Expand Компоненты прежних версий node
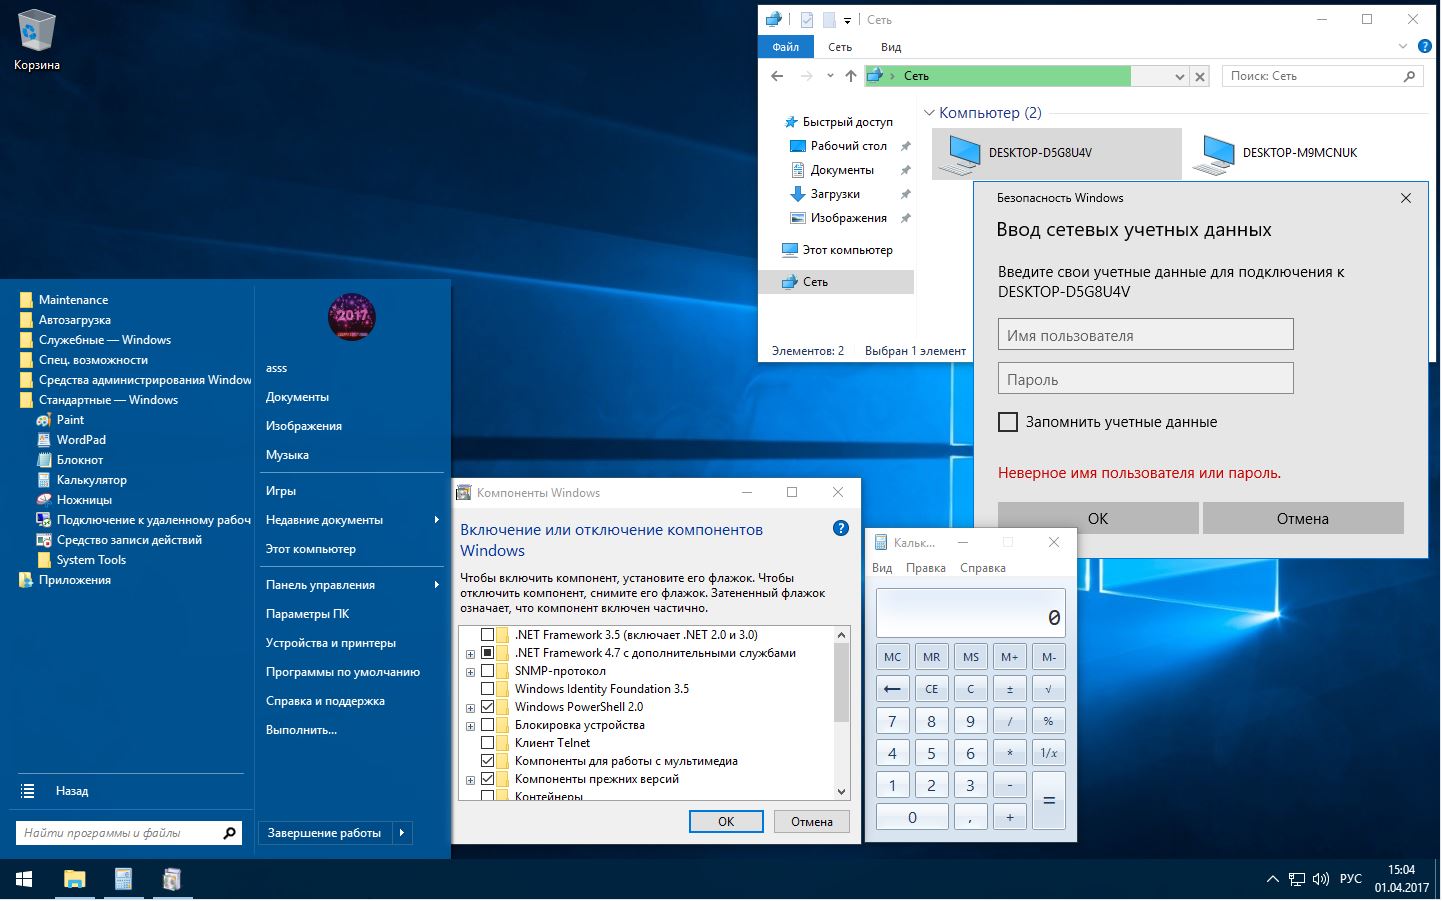 470,780
